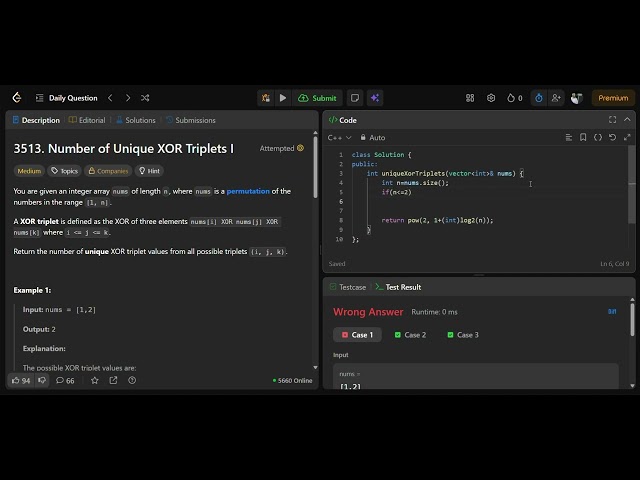Switch to the Test Result tab
Viewport: 640px width, 480px height.
398,287
